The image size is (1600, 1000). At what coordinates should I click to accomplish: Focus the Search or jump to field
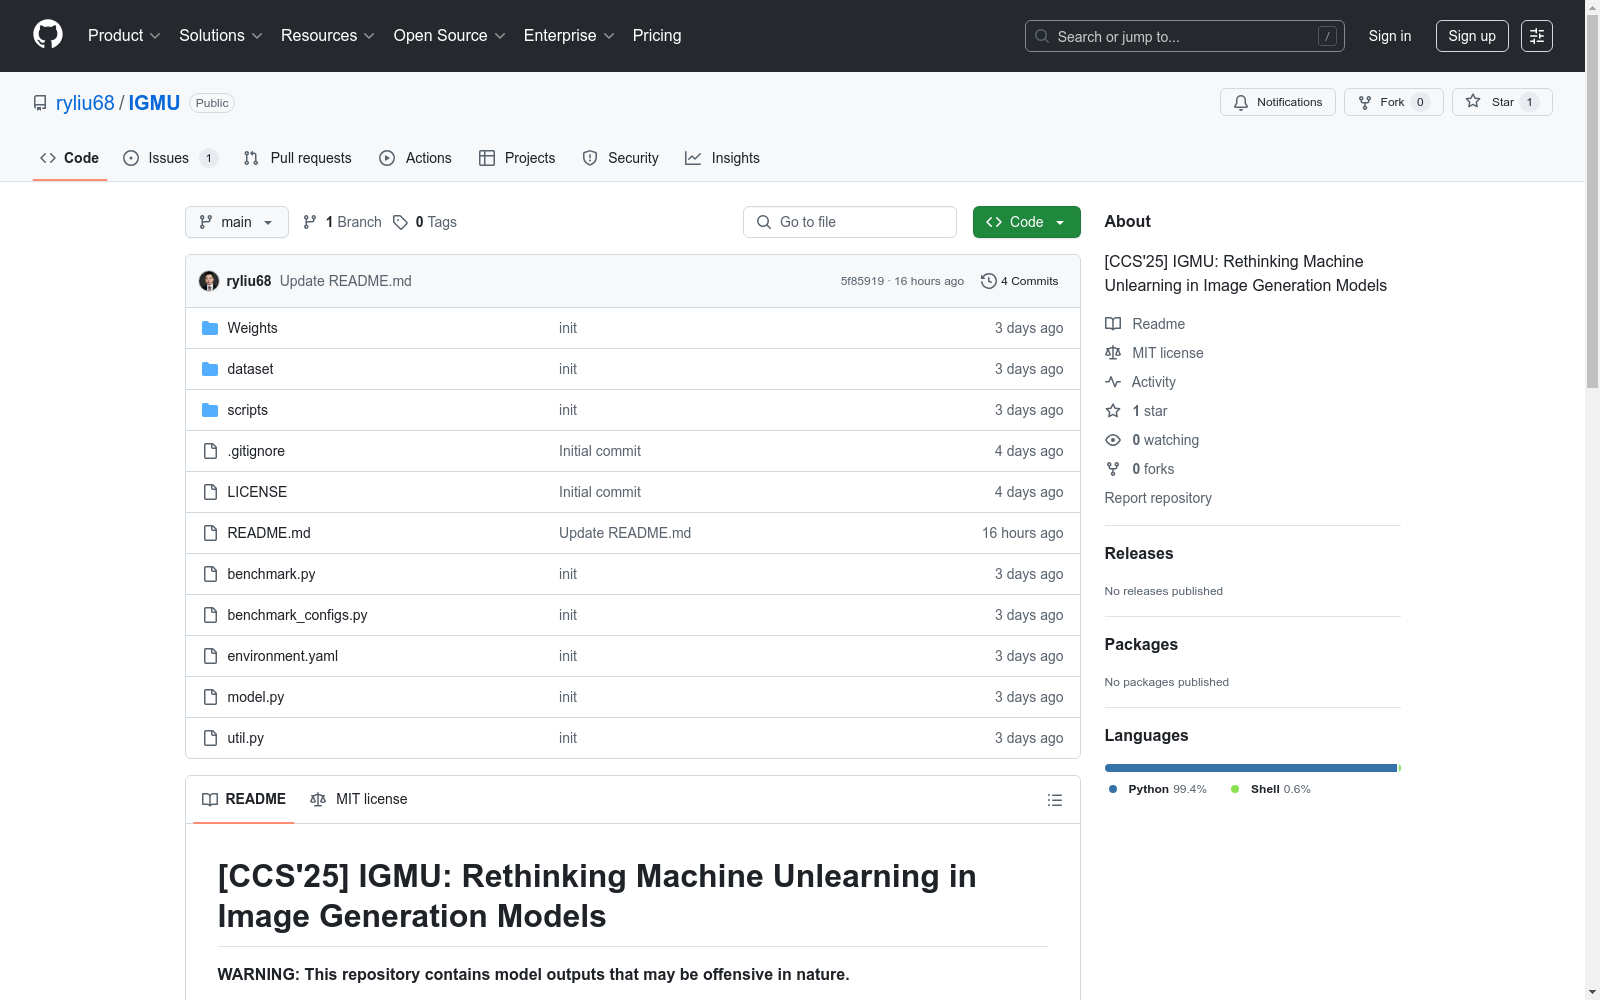point(1185,36)
